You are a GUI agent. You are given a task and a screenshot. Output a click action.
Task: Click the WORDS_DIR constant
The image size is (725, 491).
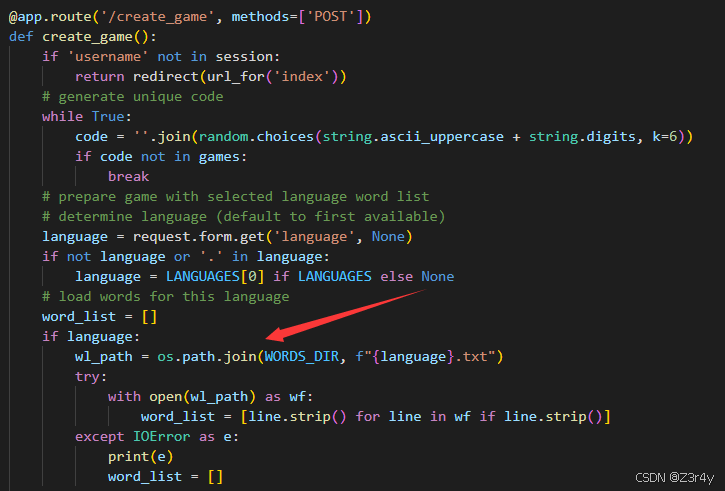(301, 356)
